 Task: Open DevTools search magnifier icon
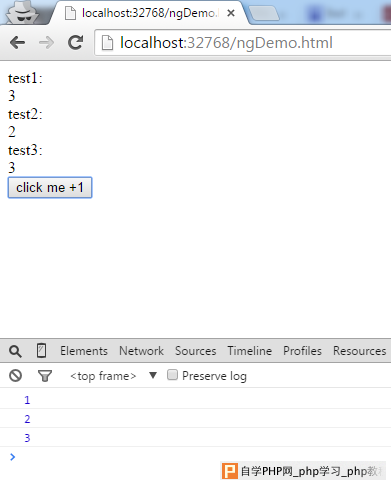click(15, 351)
